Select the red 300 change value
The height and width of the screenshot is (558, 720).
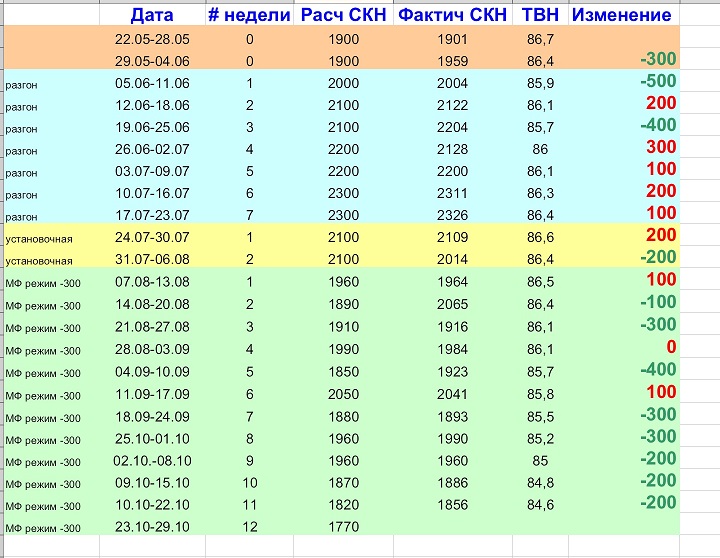(661, 147)
